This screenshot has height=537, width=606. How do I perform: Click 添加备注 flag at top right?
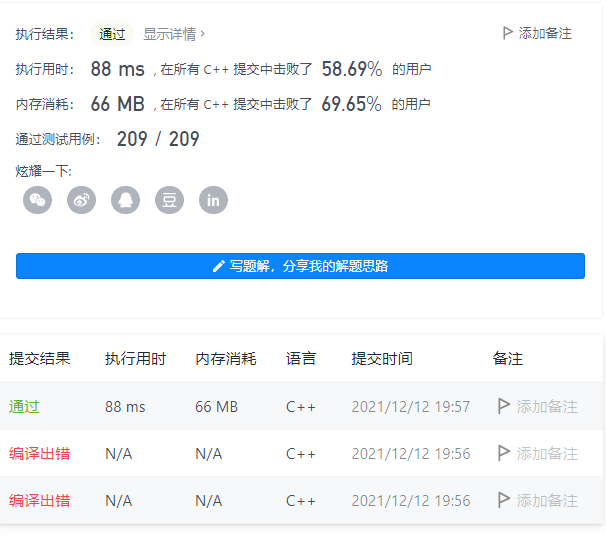[x=537, y=33]
